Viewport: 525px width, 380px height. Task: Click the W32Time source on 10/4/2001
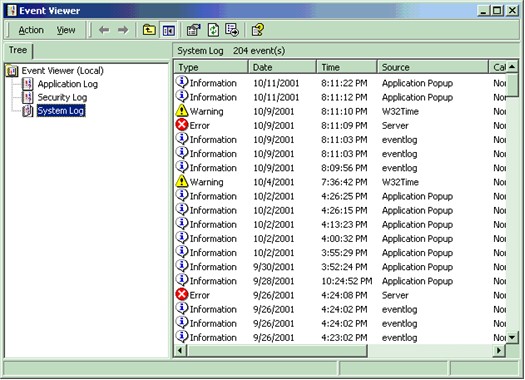[x=400, y=182]
